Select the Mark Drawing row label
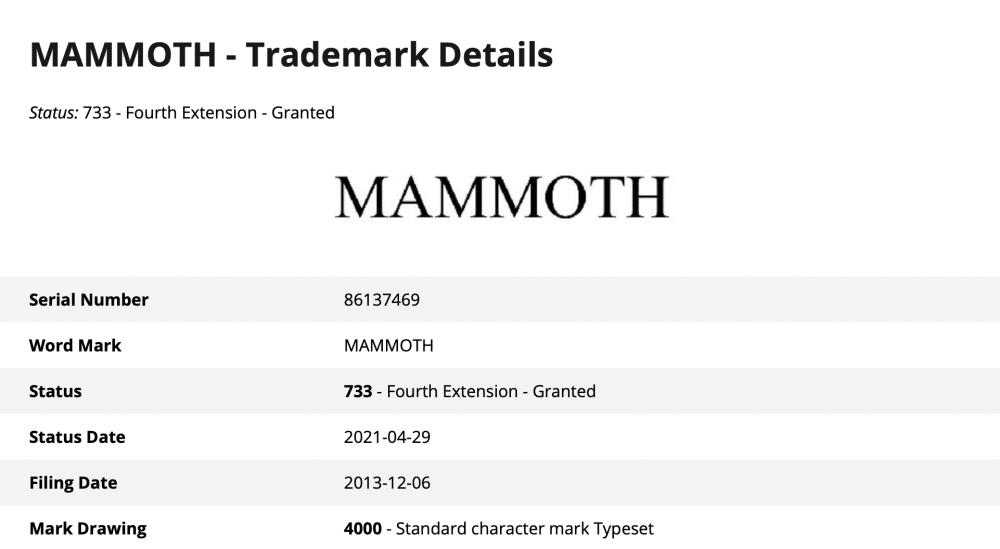This screenshot has width=1000, height=549. [88, 528]
